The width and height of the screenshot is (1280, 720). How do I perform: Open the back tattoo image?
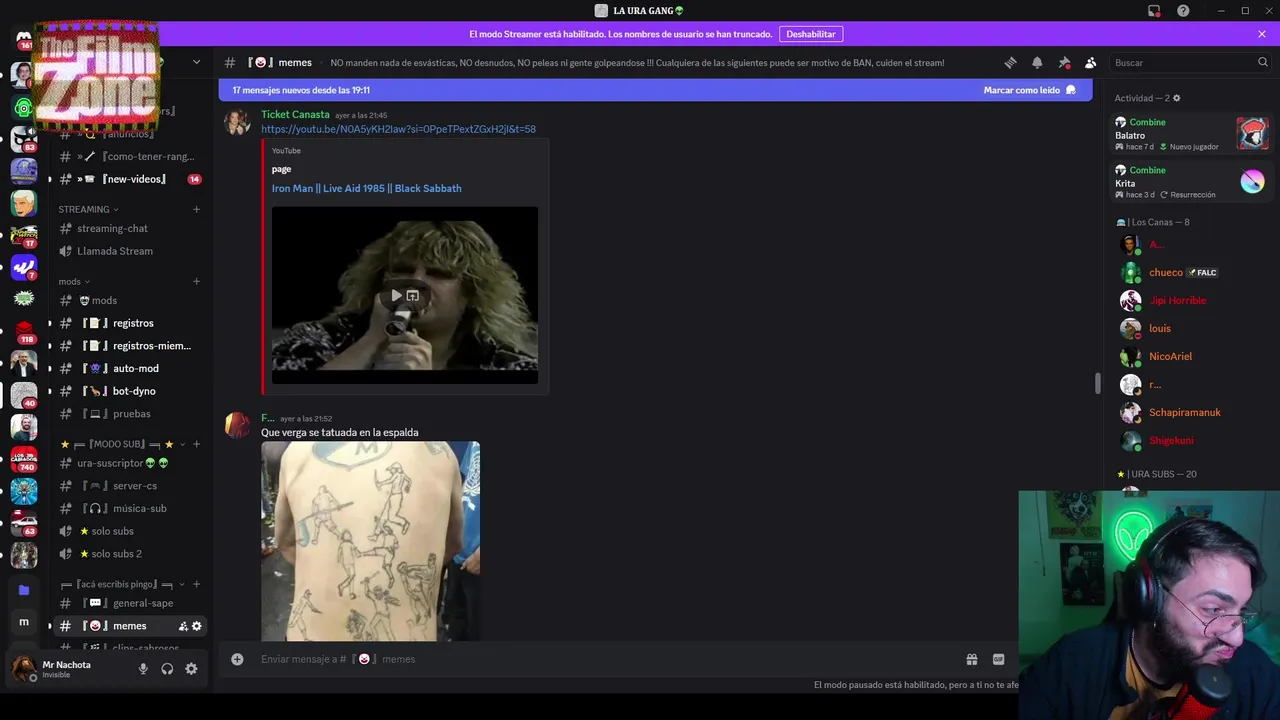[370, 541]
